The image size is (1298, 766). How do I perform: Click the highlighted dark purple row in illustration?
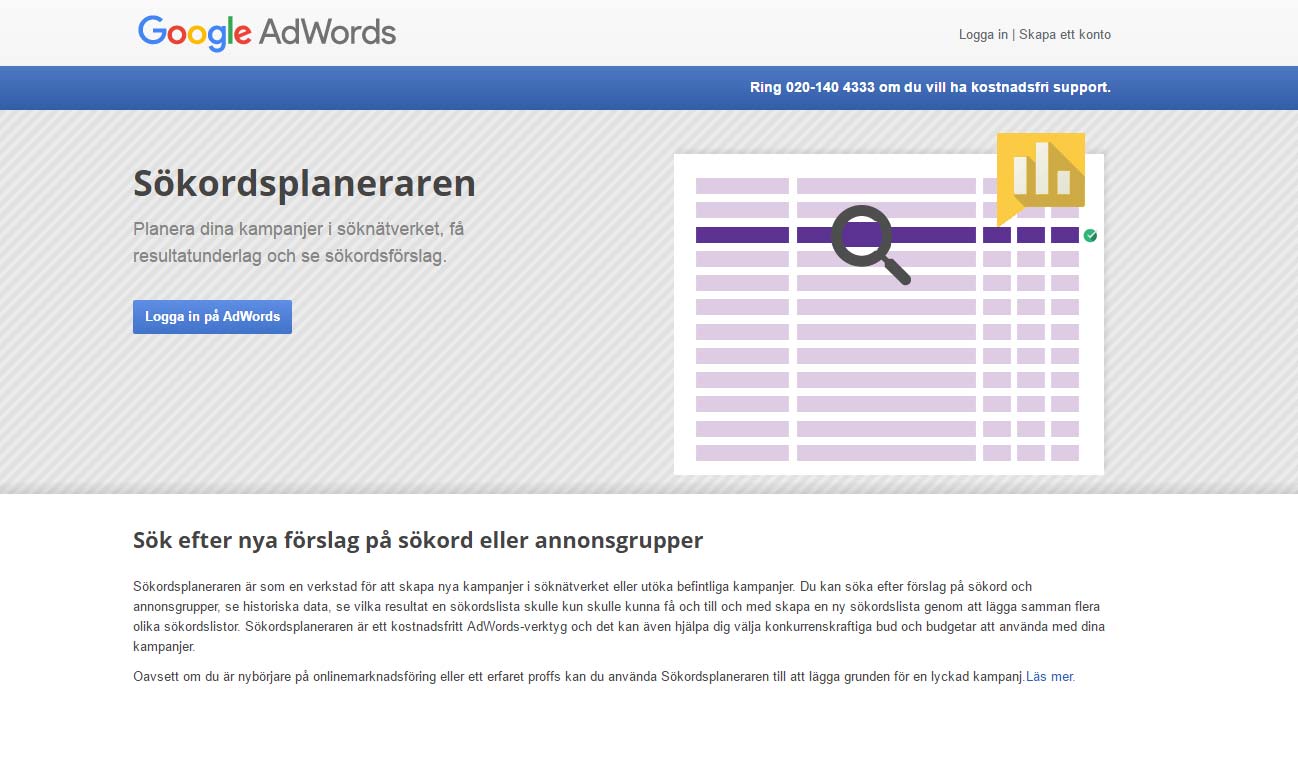[887, 235]
